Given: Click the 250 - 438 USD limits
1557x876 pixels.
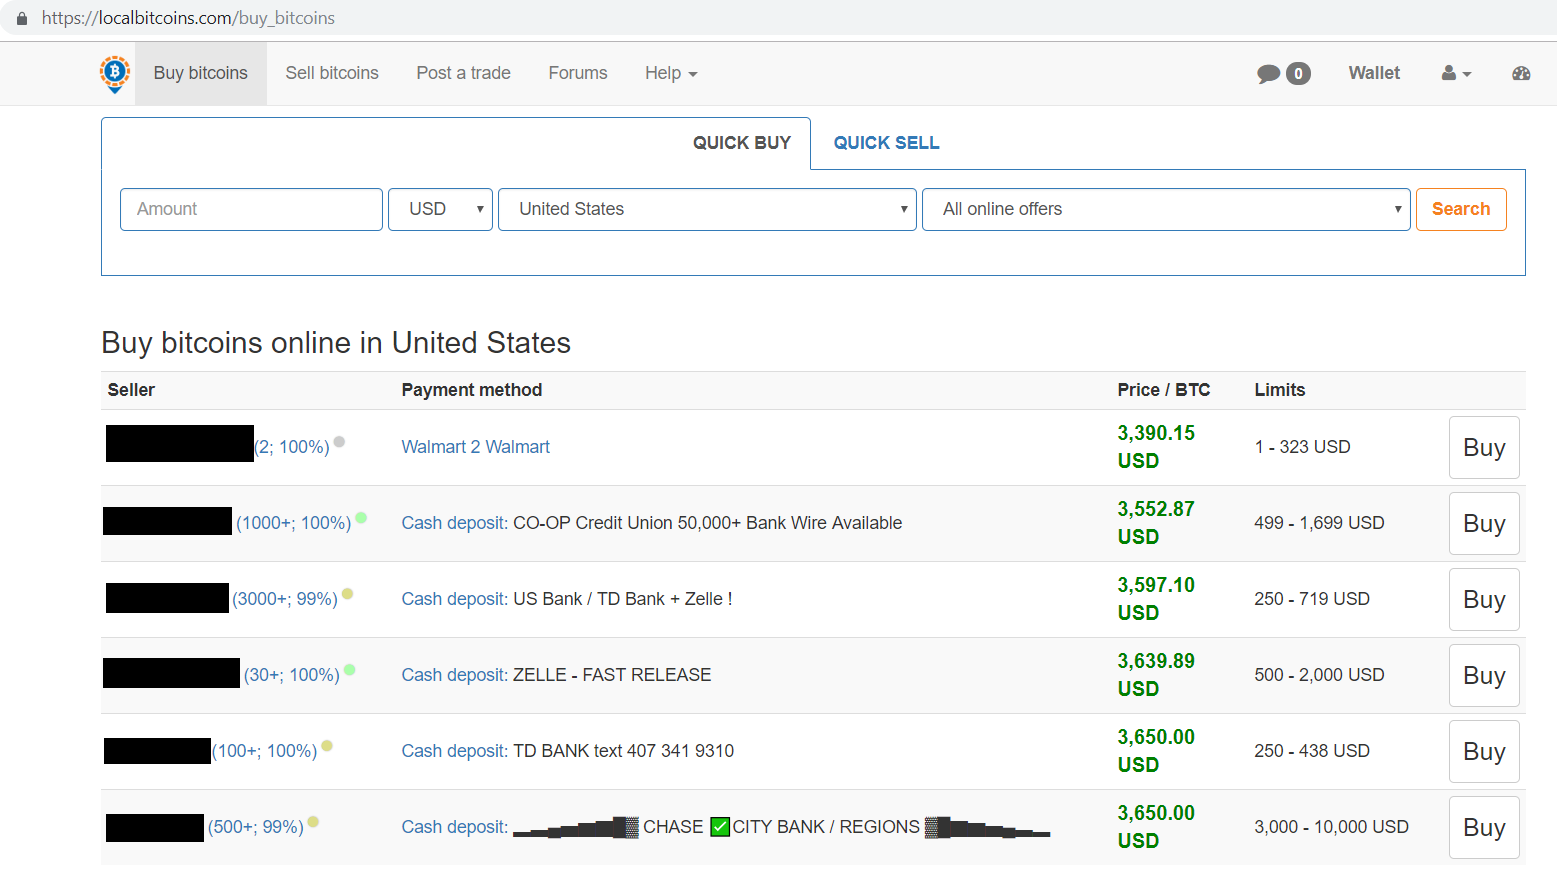Looking at the screenshot, I should [x=1312, y=751].
